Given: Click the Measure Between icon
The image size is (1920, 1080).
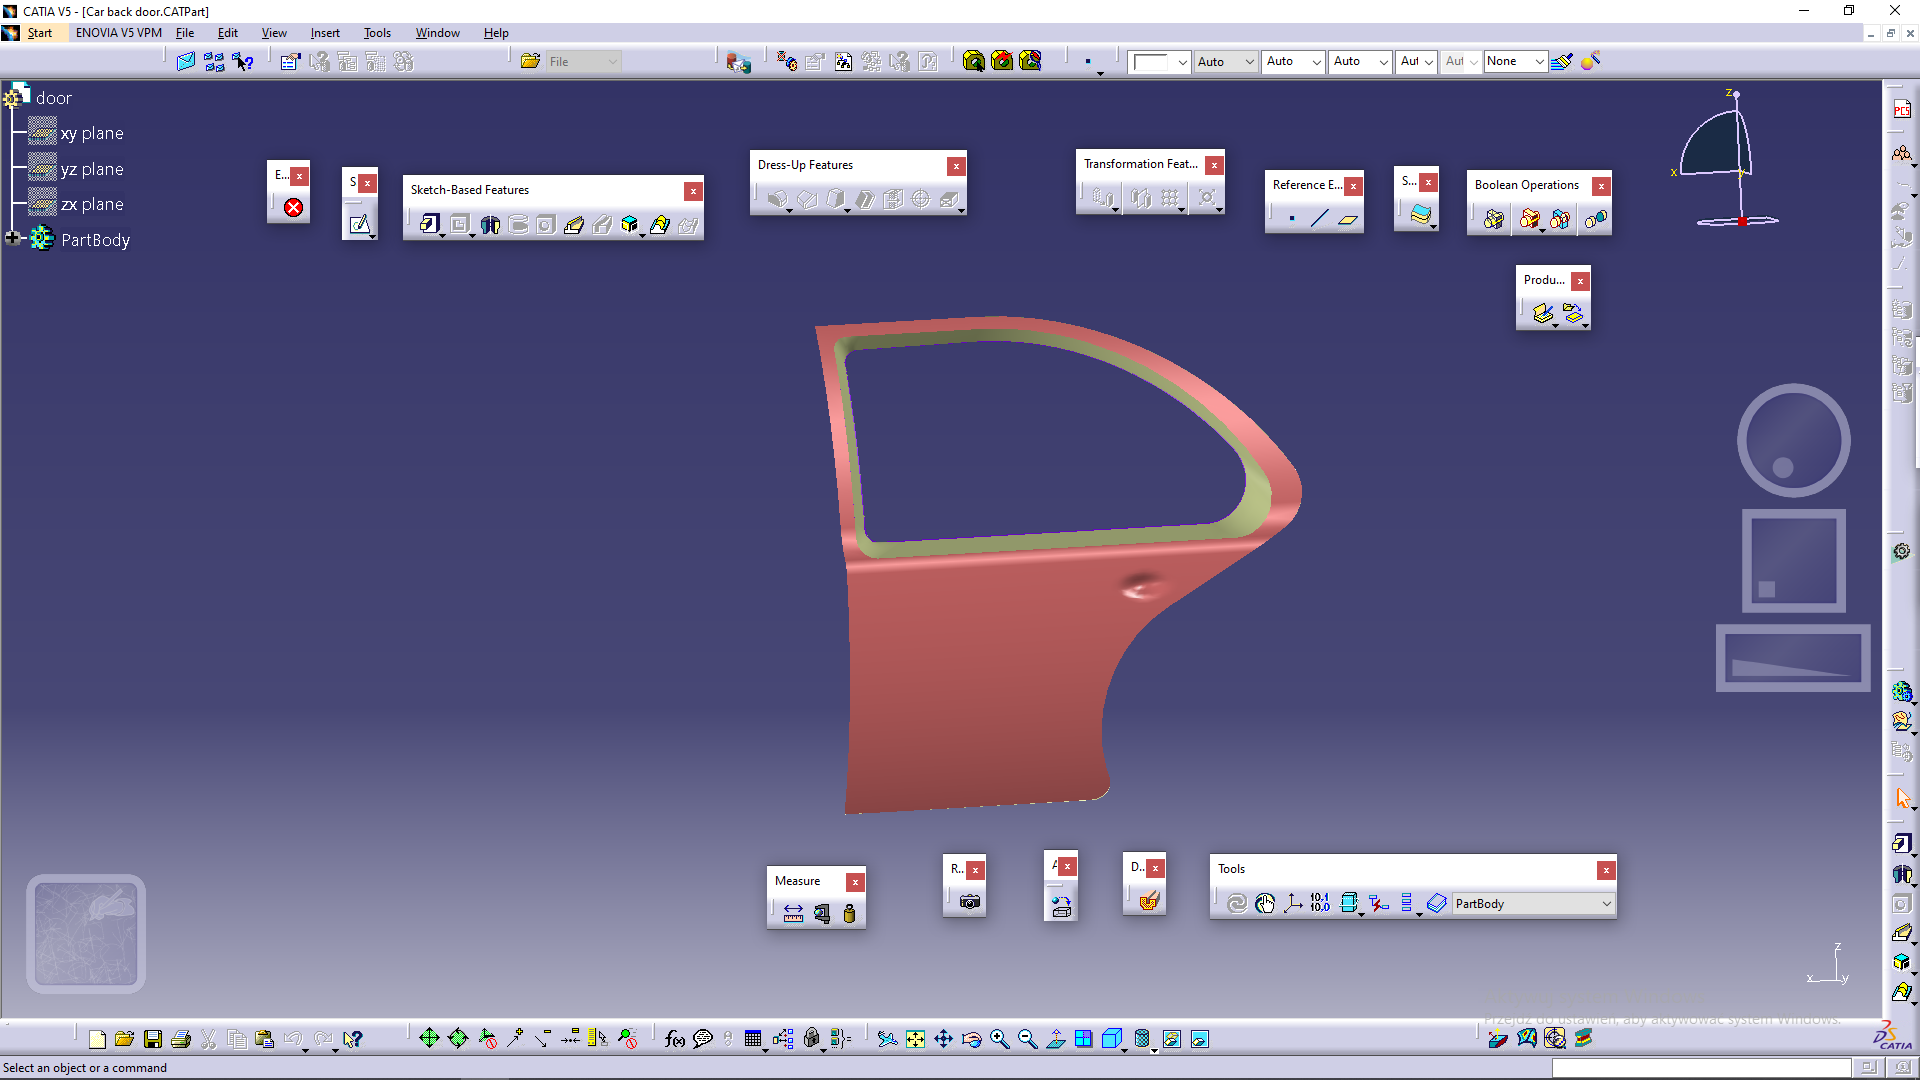Looking at the screenshot, I should pyautogui.click(x=793, y=913).
